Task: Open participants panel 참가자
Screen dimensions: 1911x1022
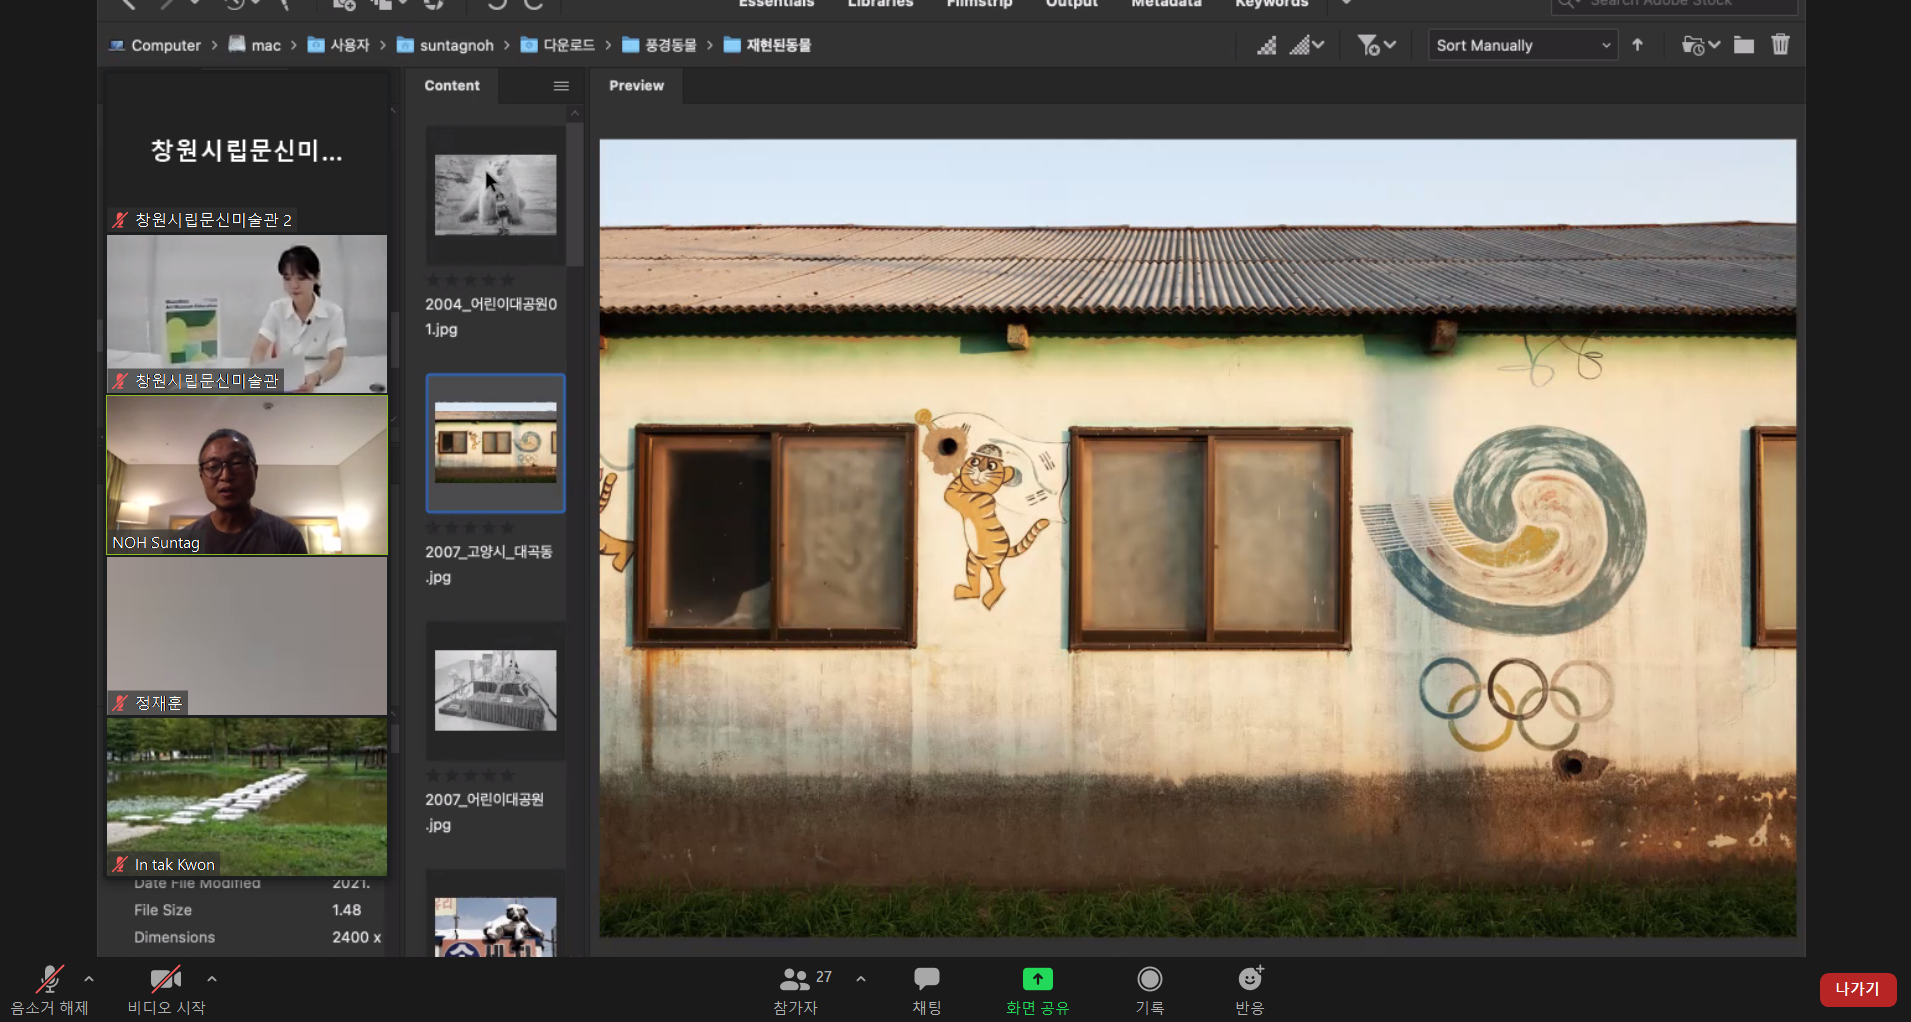Action: coord(797,990)
